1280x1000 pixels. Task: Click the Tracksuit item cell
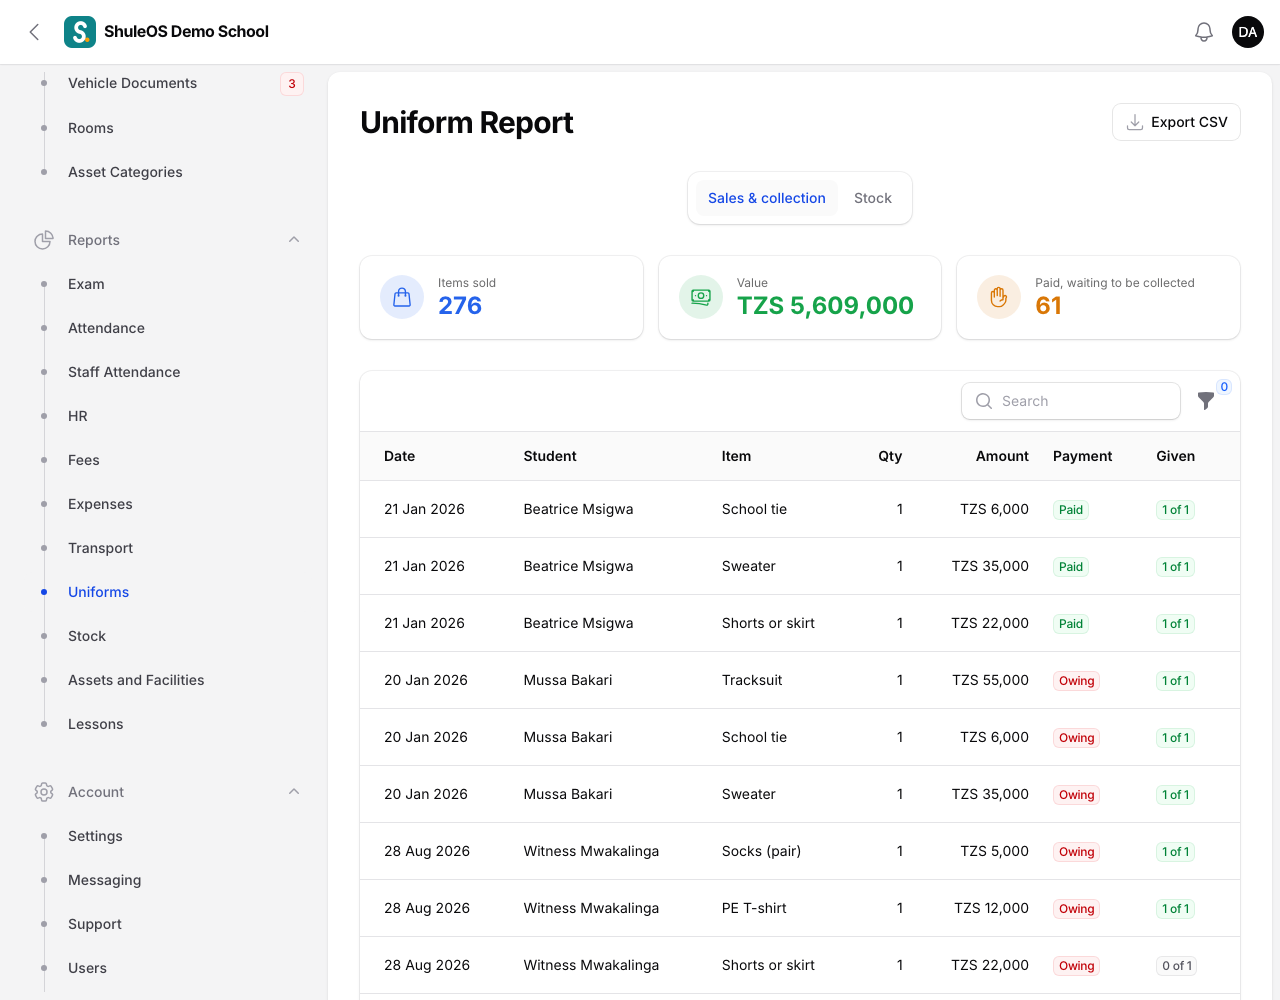tap(752, 680)
